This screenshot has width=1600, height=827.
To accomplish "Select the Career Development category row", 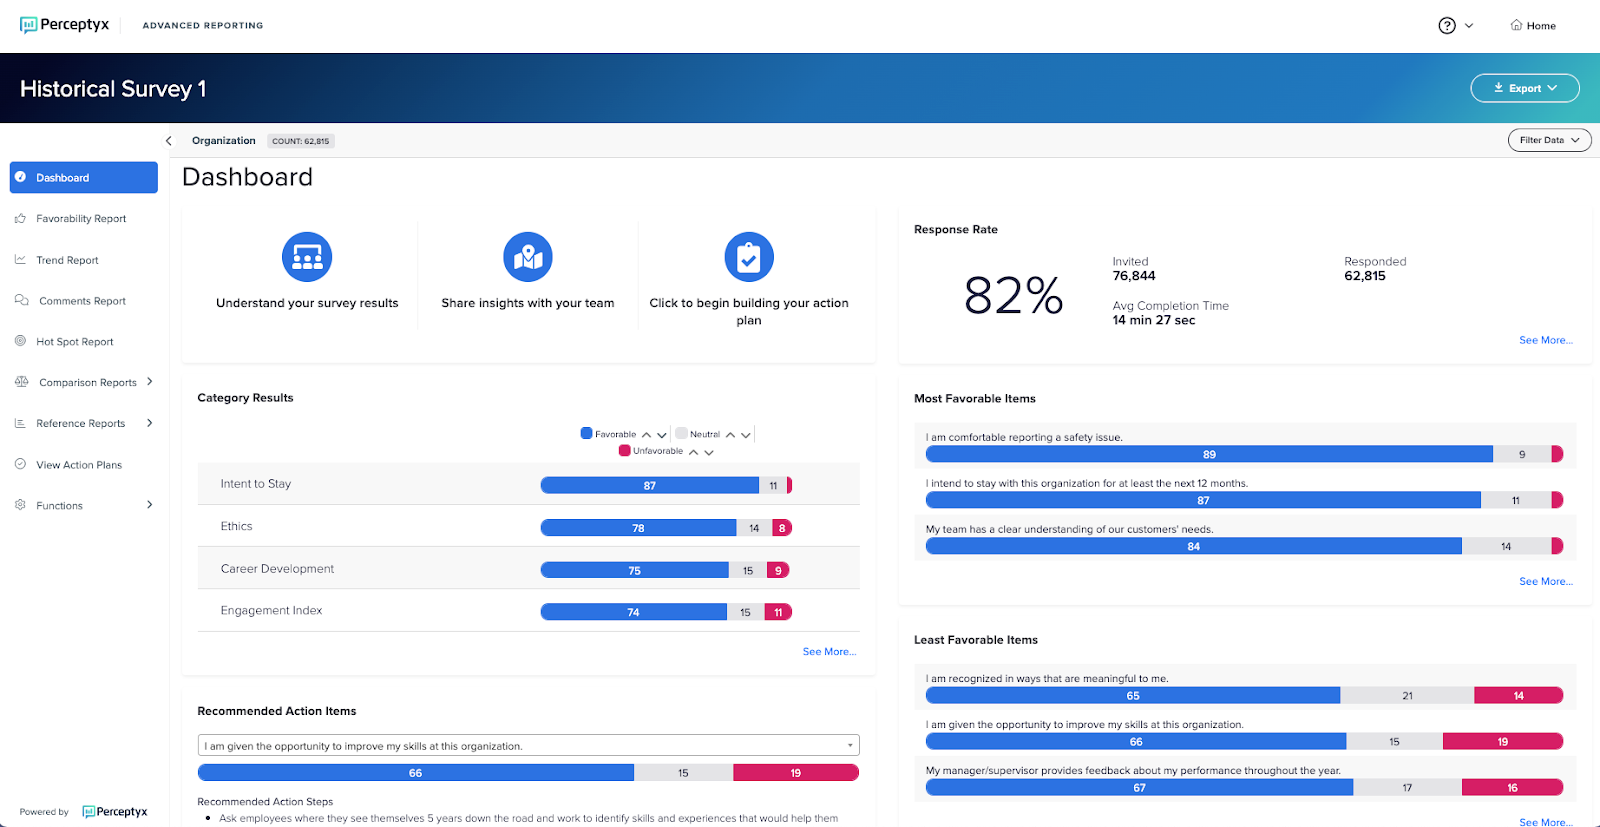I will 528,568.
